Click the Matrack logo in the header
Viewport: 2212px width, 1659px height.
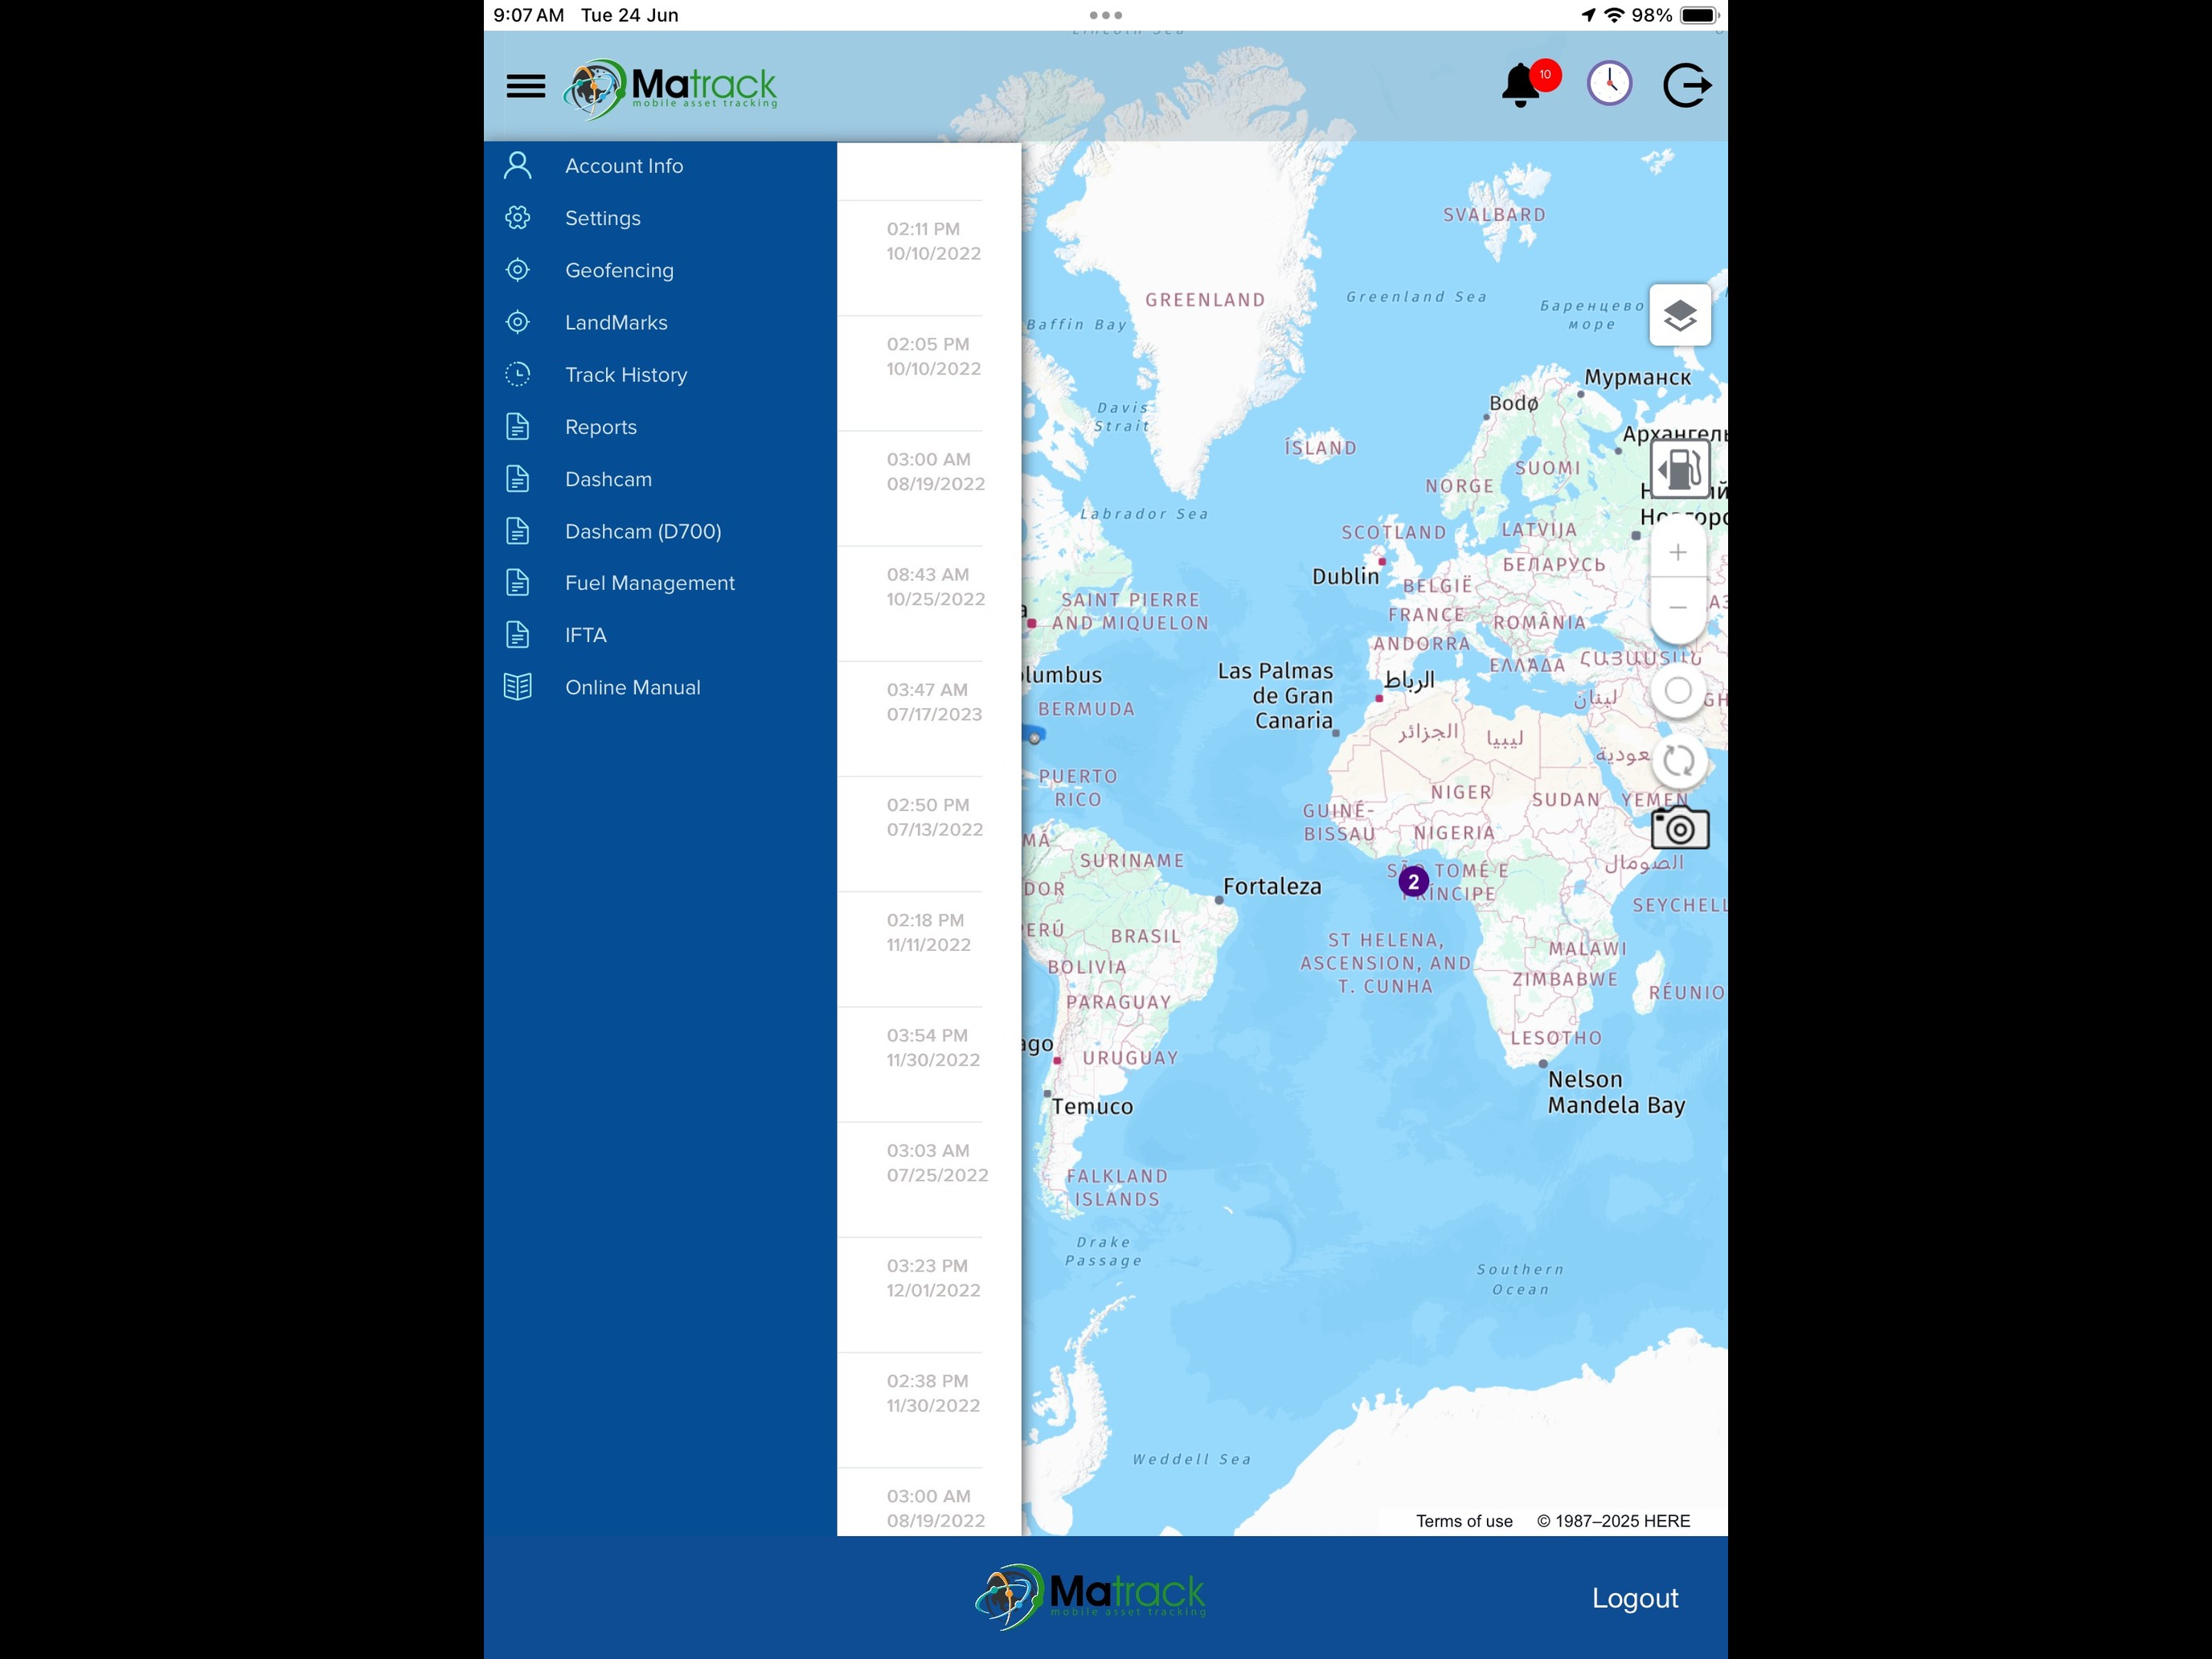click(669, 88)
